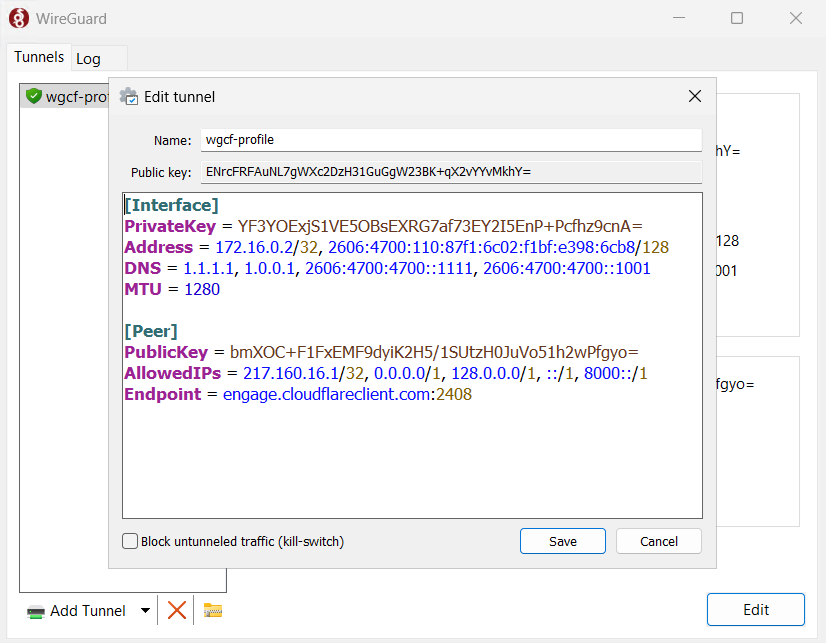
Task: Minimize the WireGuard window
Action: 679,18
